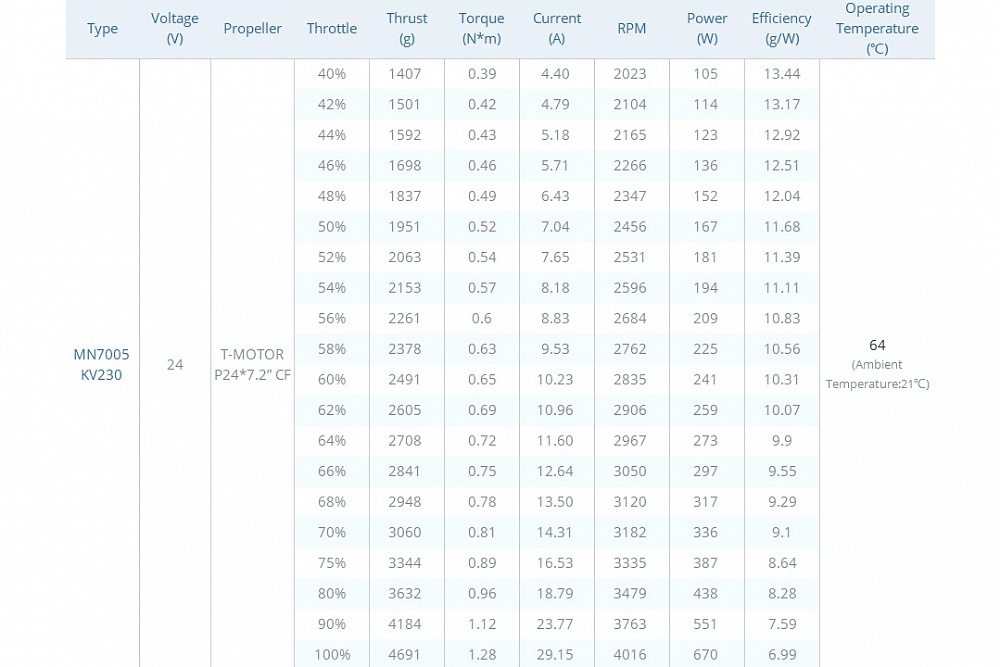Select the Torque (N*m) header cell

click(481, 28)
